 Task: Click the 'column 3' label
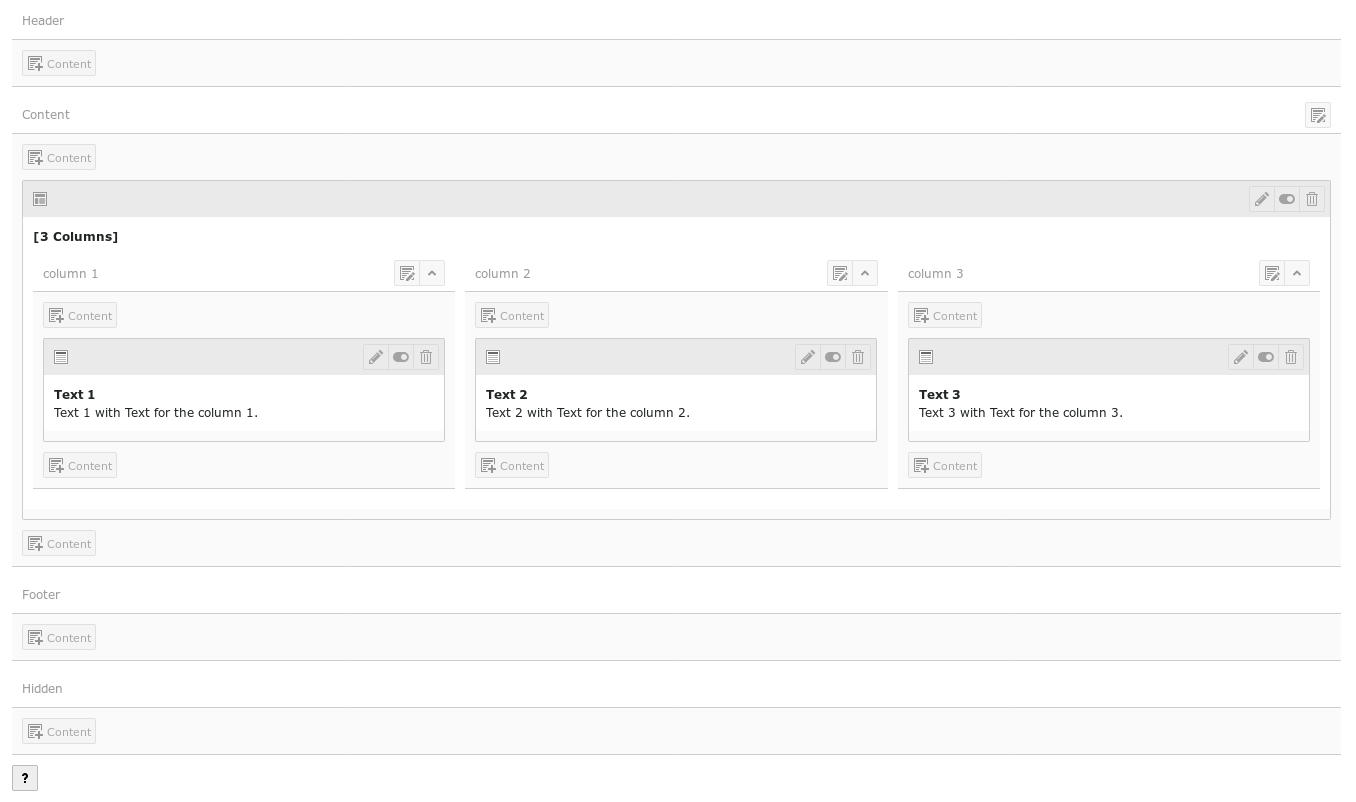click(936, 274)
